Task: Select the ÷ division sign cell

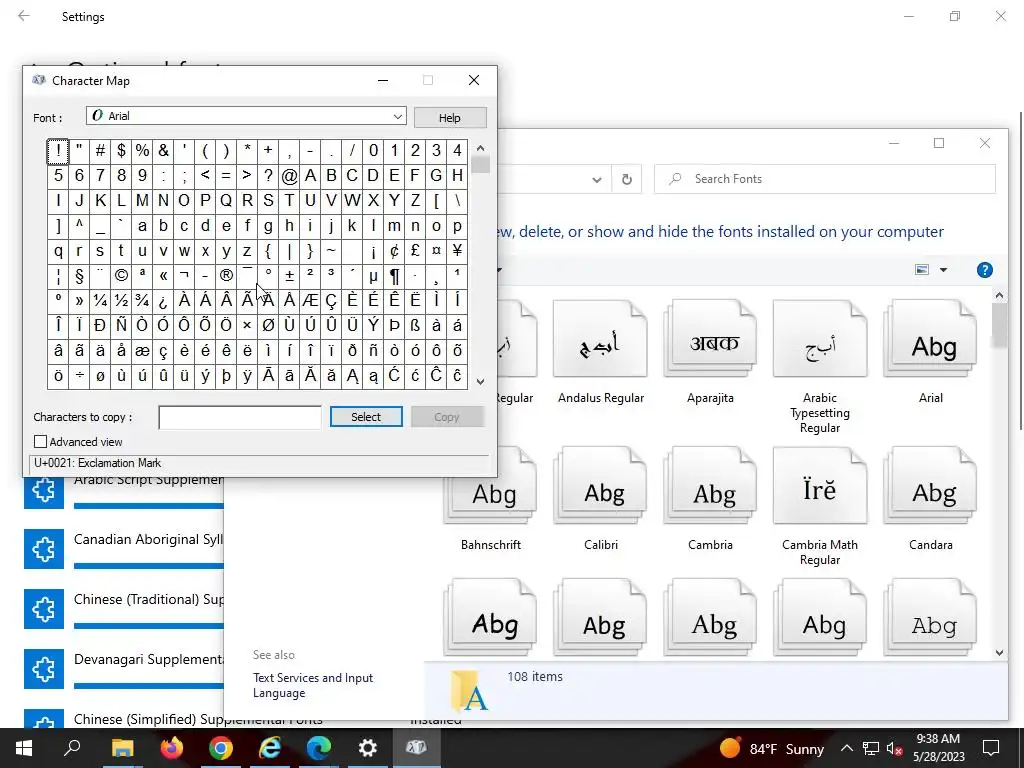Action: pyautogui.click(x=79, y=376)
